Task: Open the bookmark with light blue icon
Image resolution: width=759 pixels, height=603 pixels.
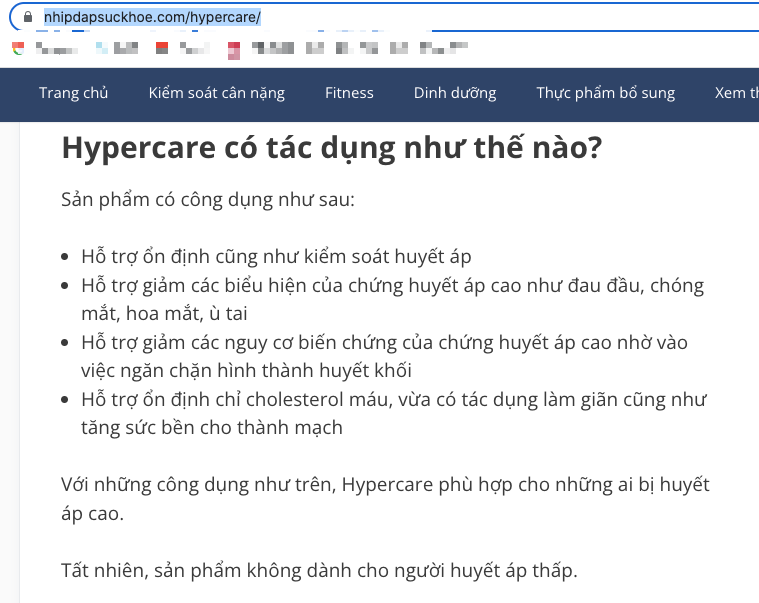Action: click(102, 48)
